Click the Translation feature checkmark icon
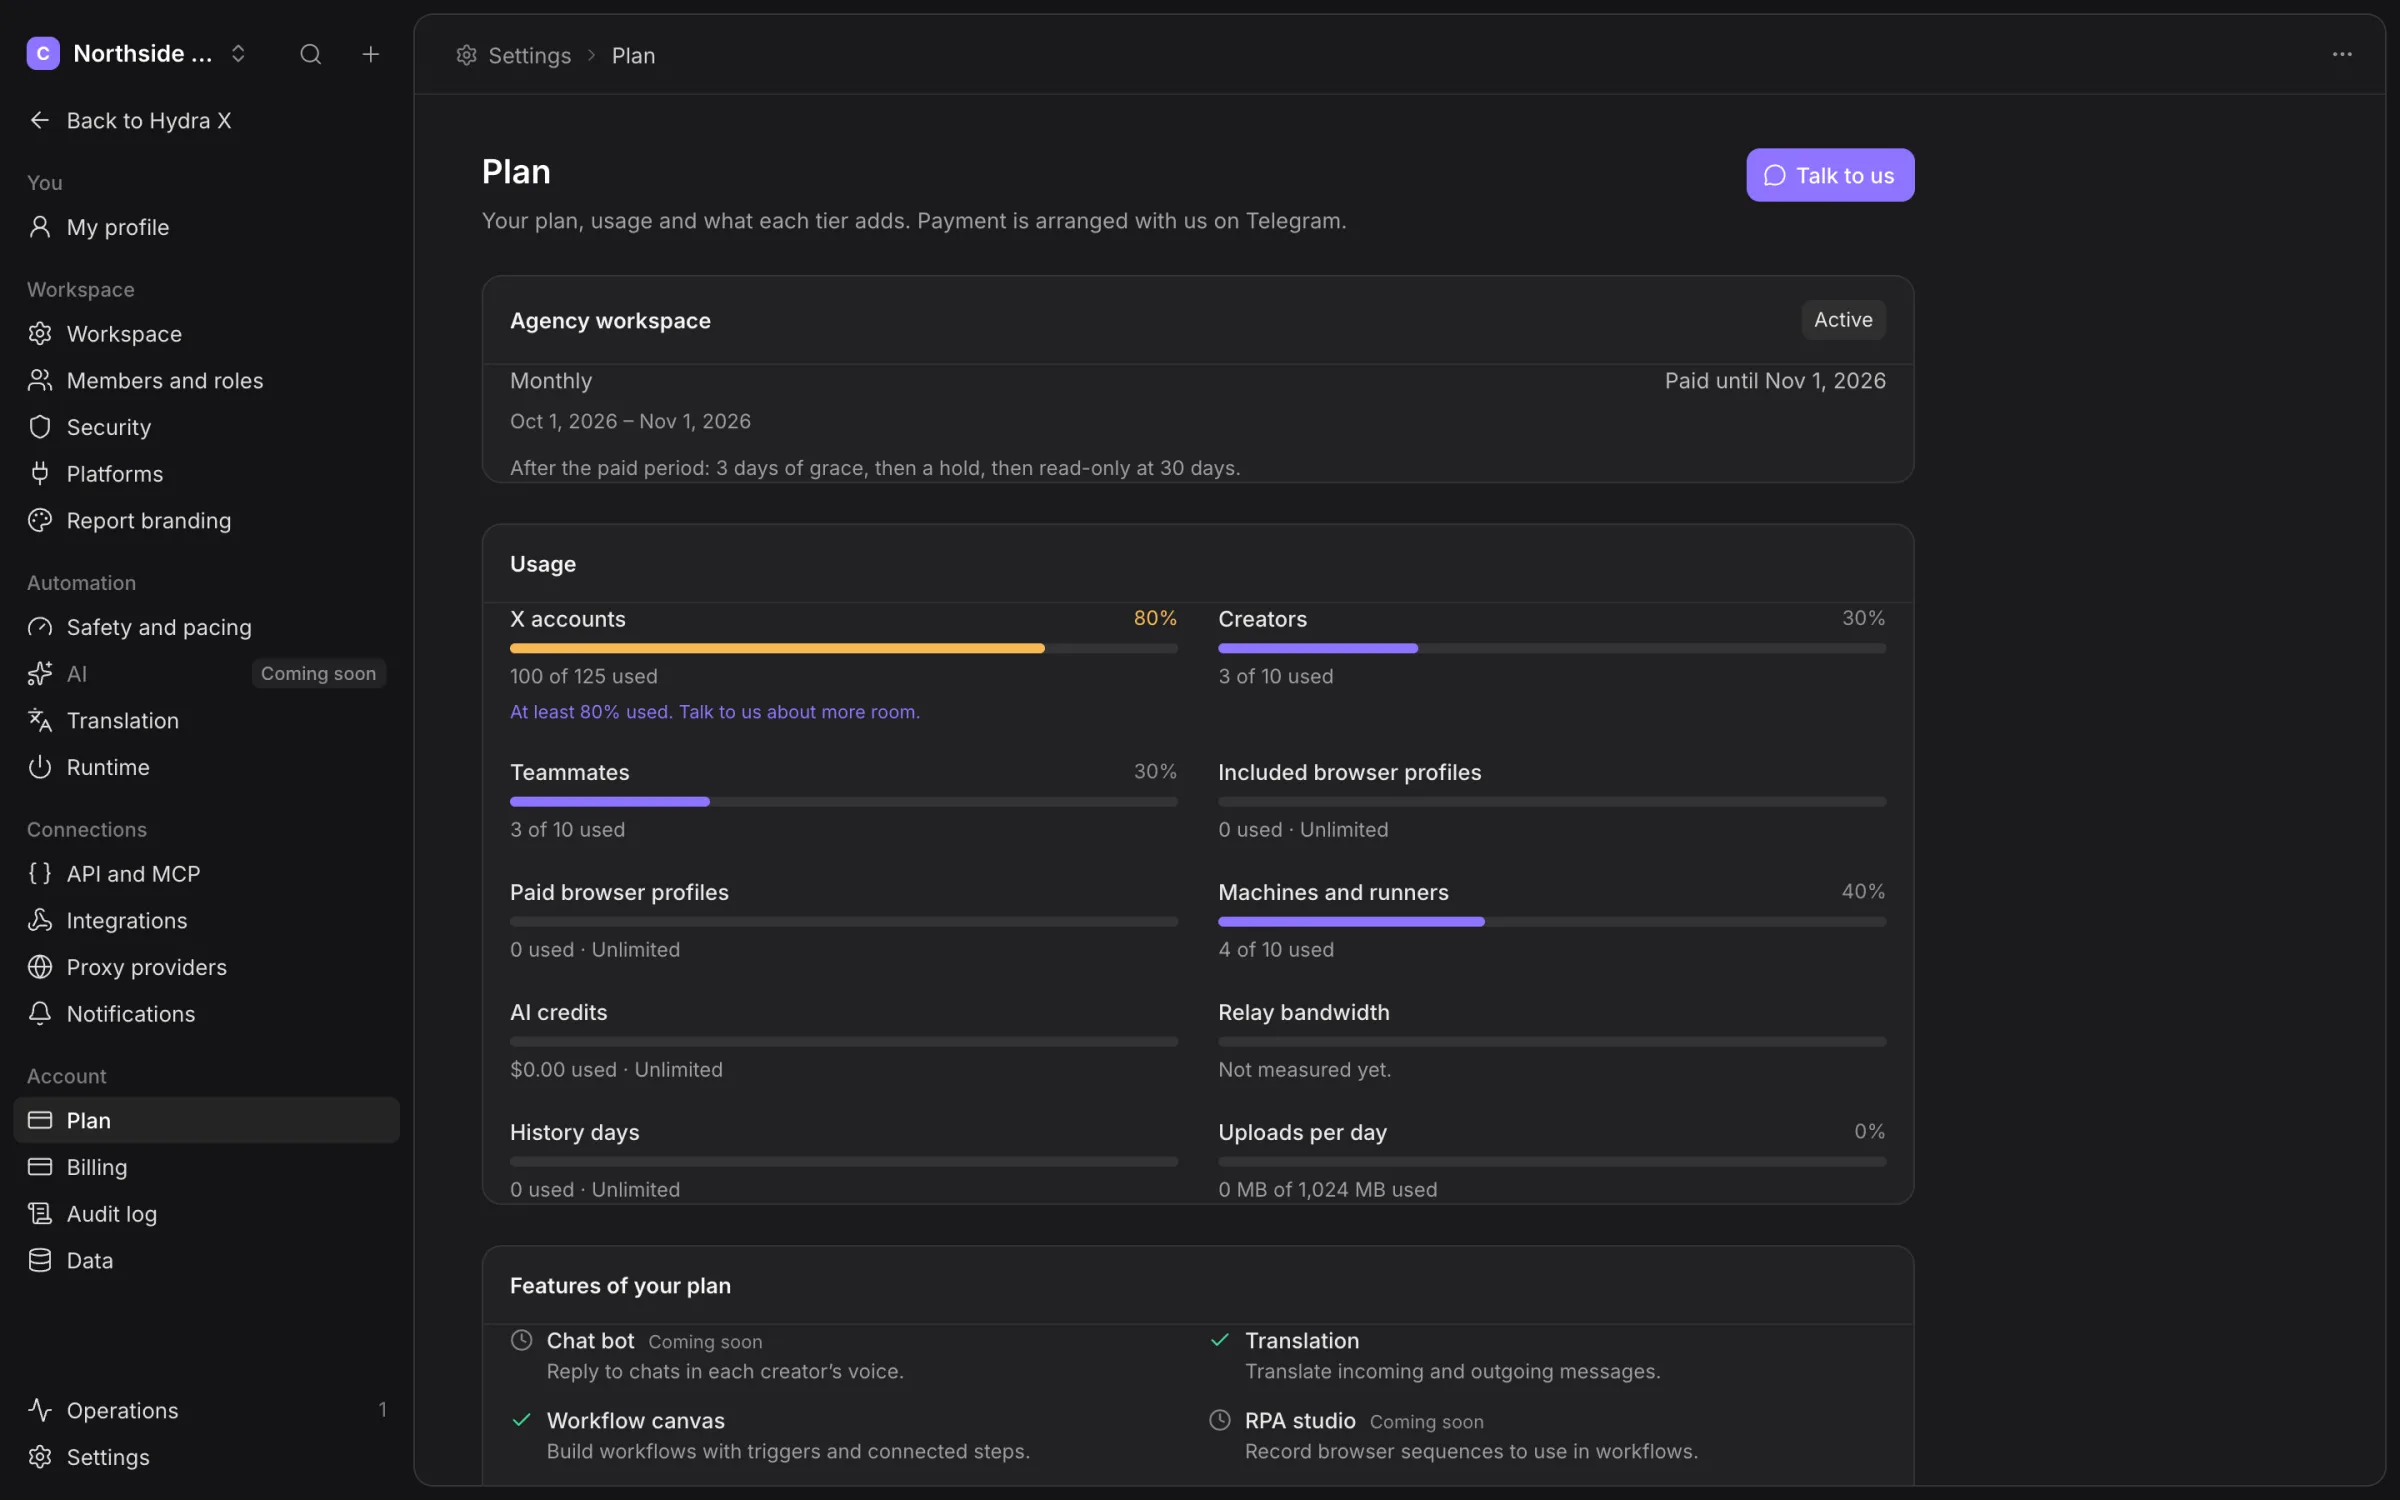Image resolution: width=2400 pixels, height=1500 pixels. [1220, 1340]
